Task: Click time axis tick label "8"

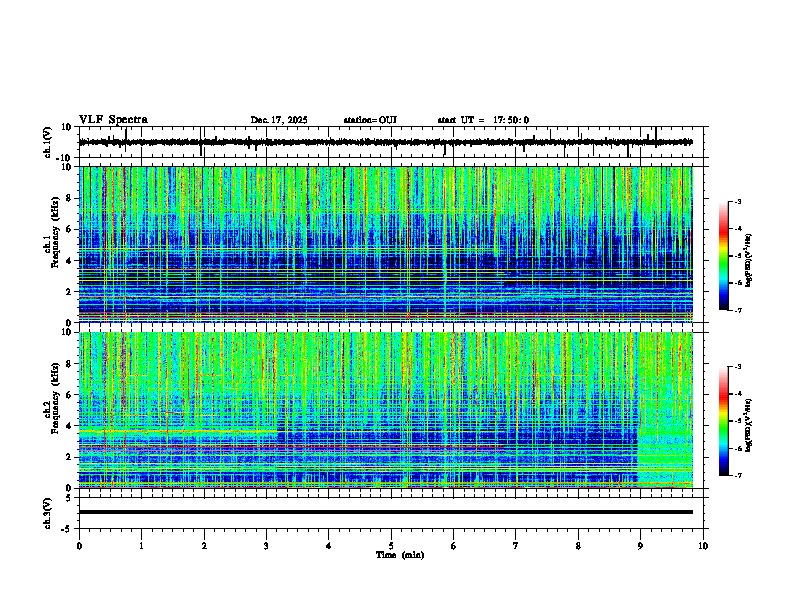Action: point(578,546)
